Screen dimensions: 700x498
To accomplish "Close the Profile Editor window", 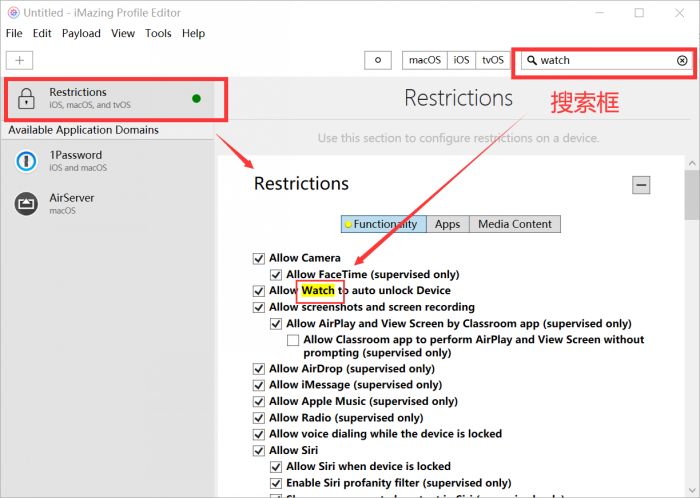I will coord(679,13).
